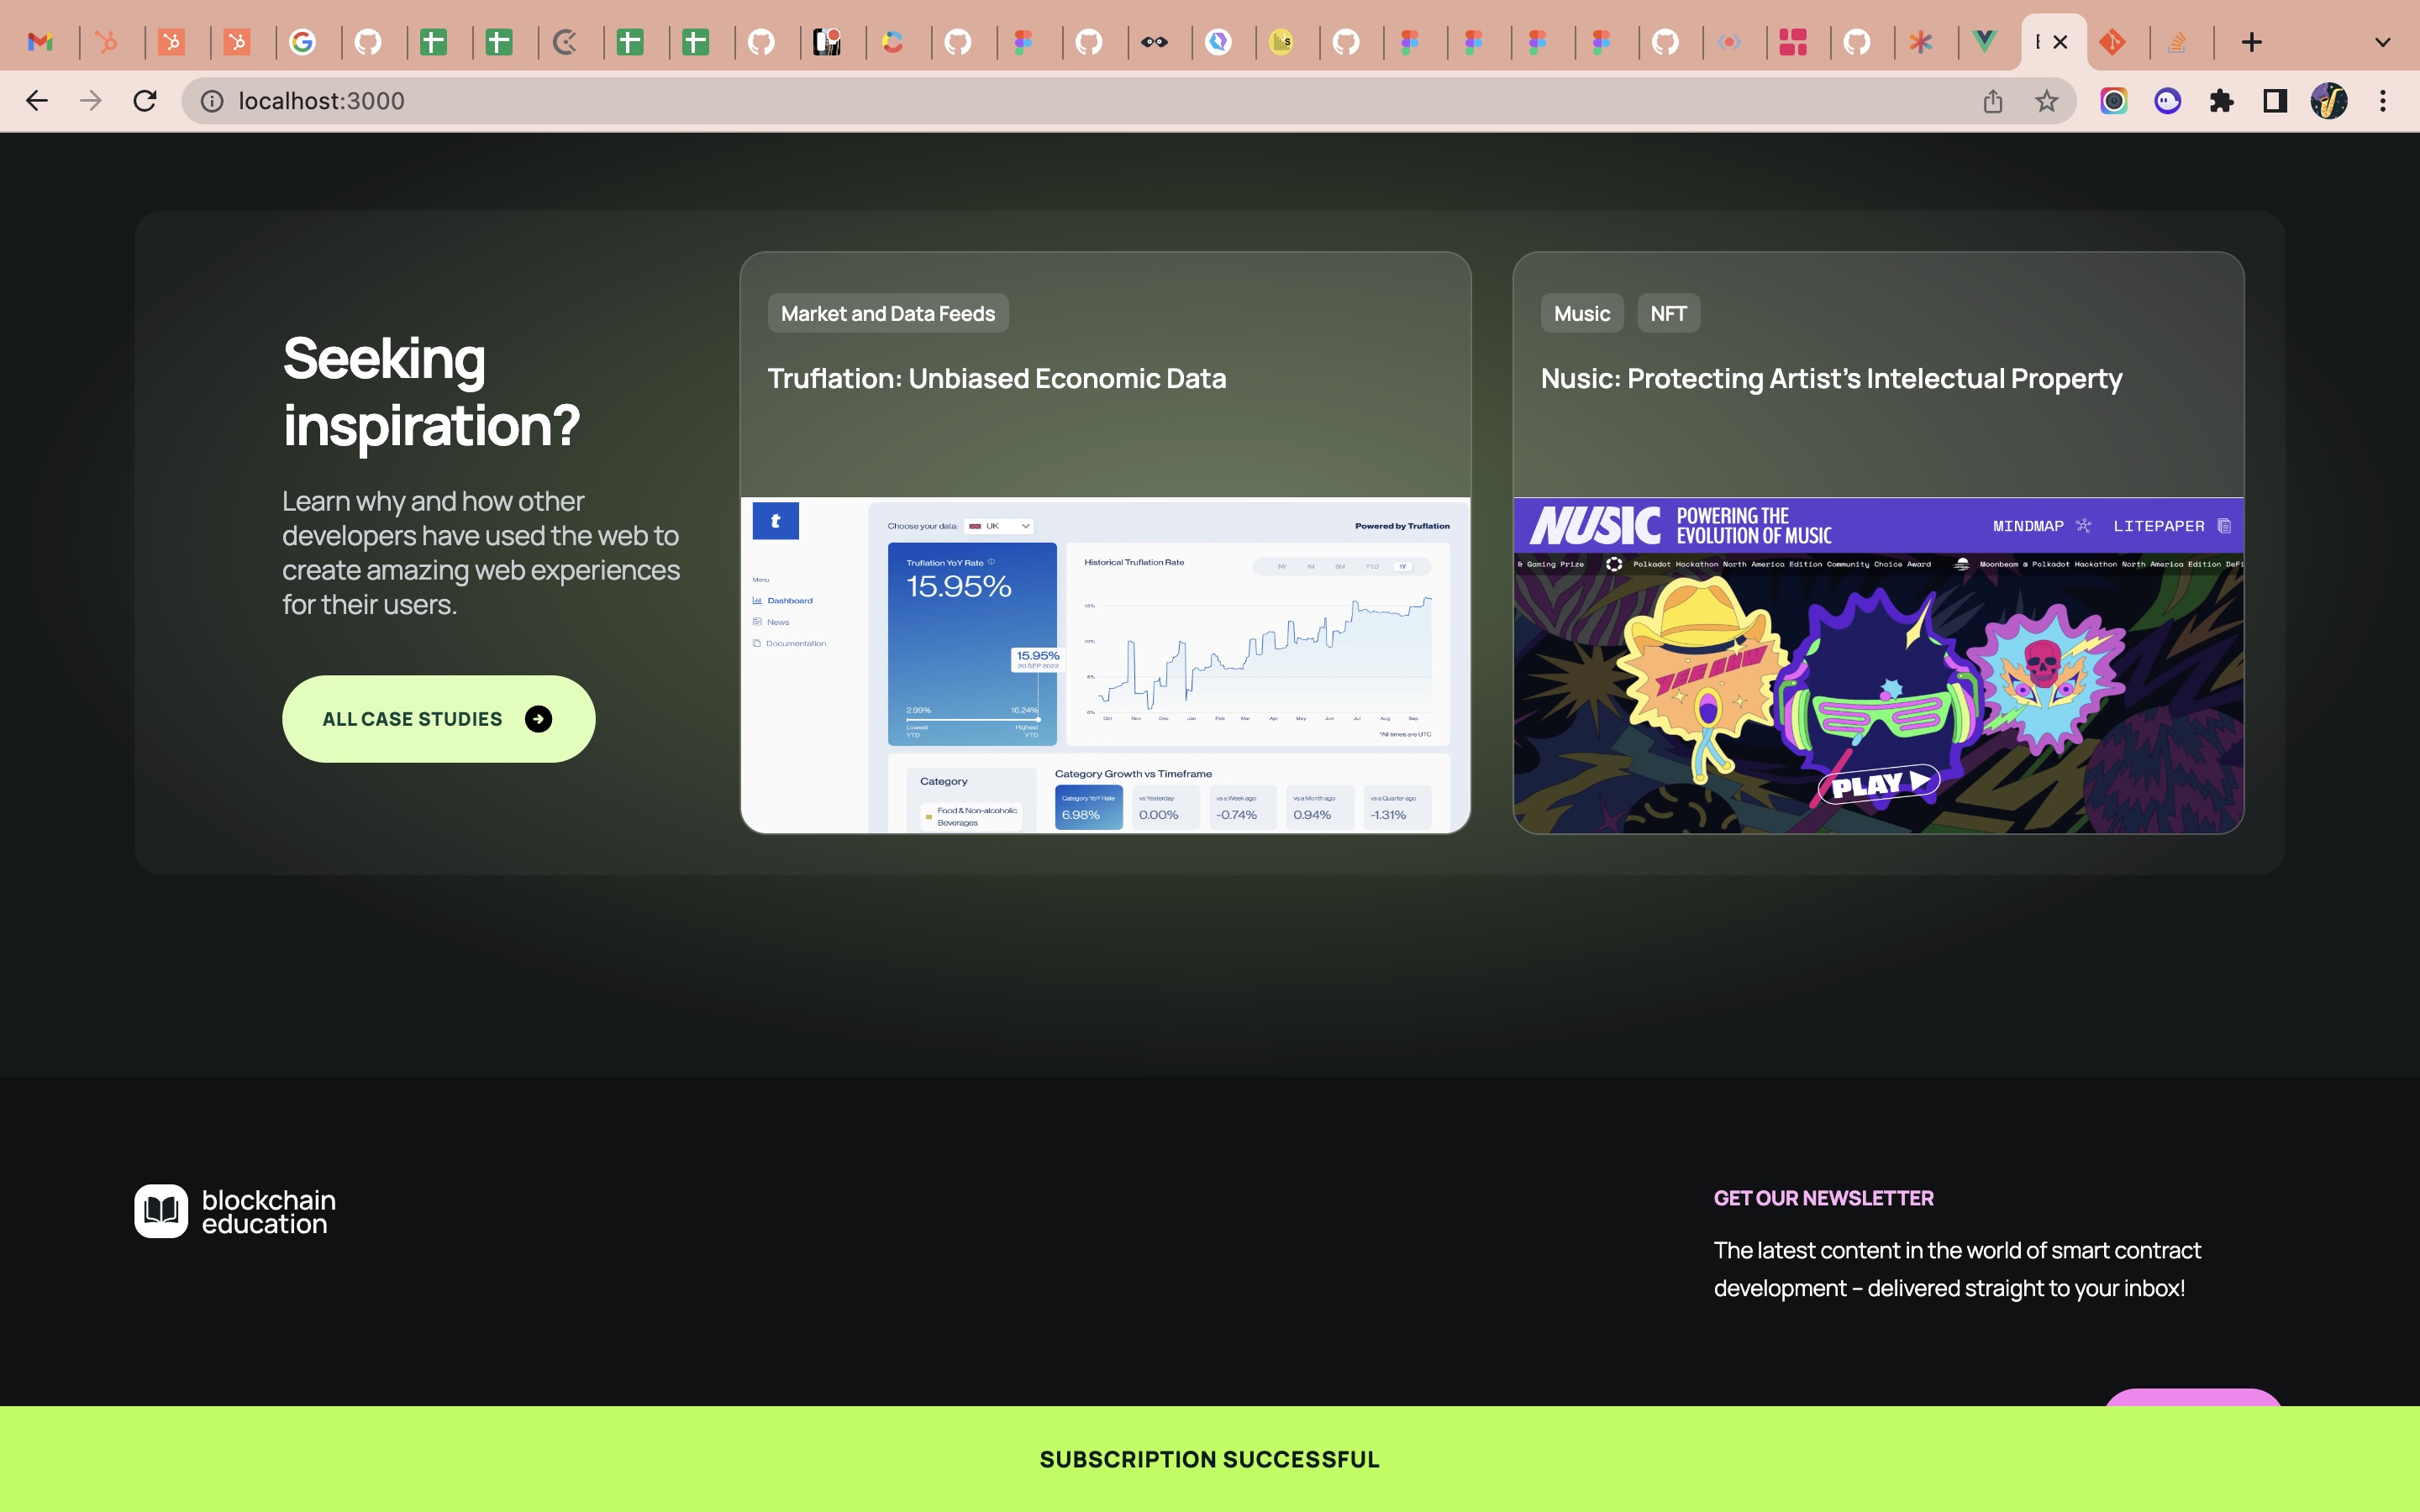The height and width of the screenshot is (1512, 2420).
Task: Click the Documentation file icon in Truflation sidebar
Action: pyautogui.click(x=757, y=643)
